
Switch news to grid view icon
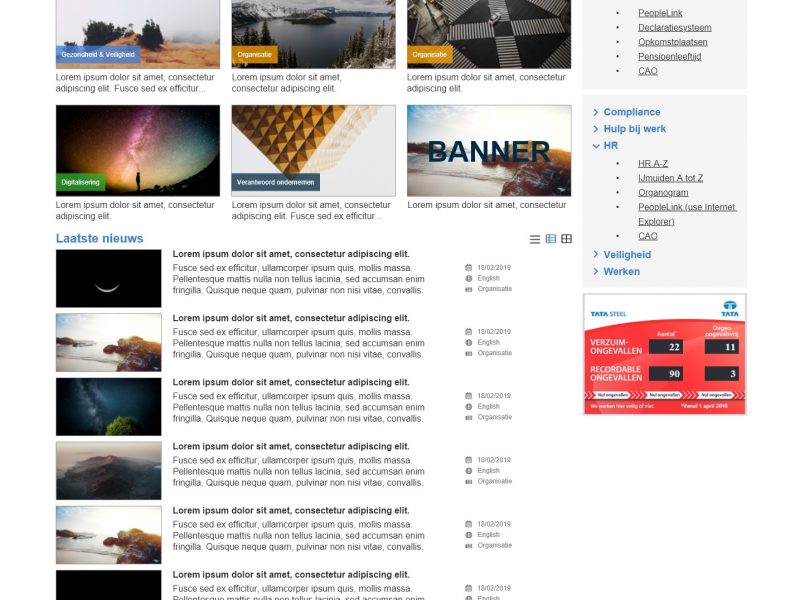(x=566, y=239)
